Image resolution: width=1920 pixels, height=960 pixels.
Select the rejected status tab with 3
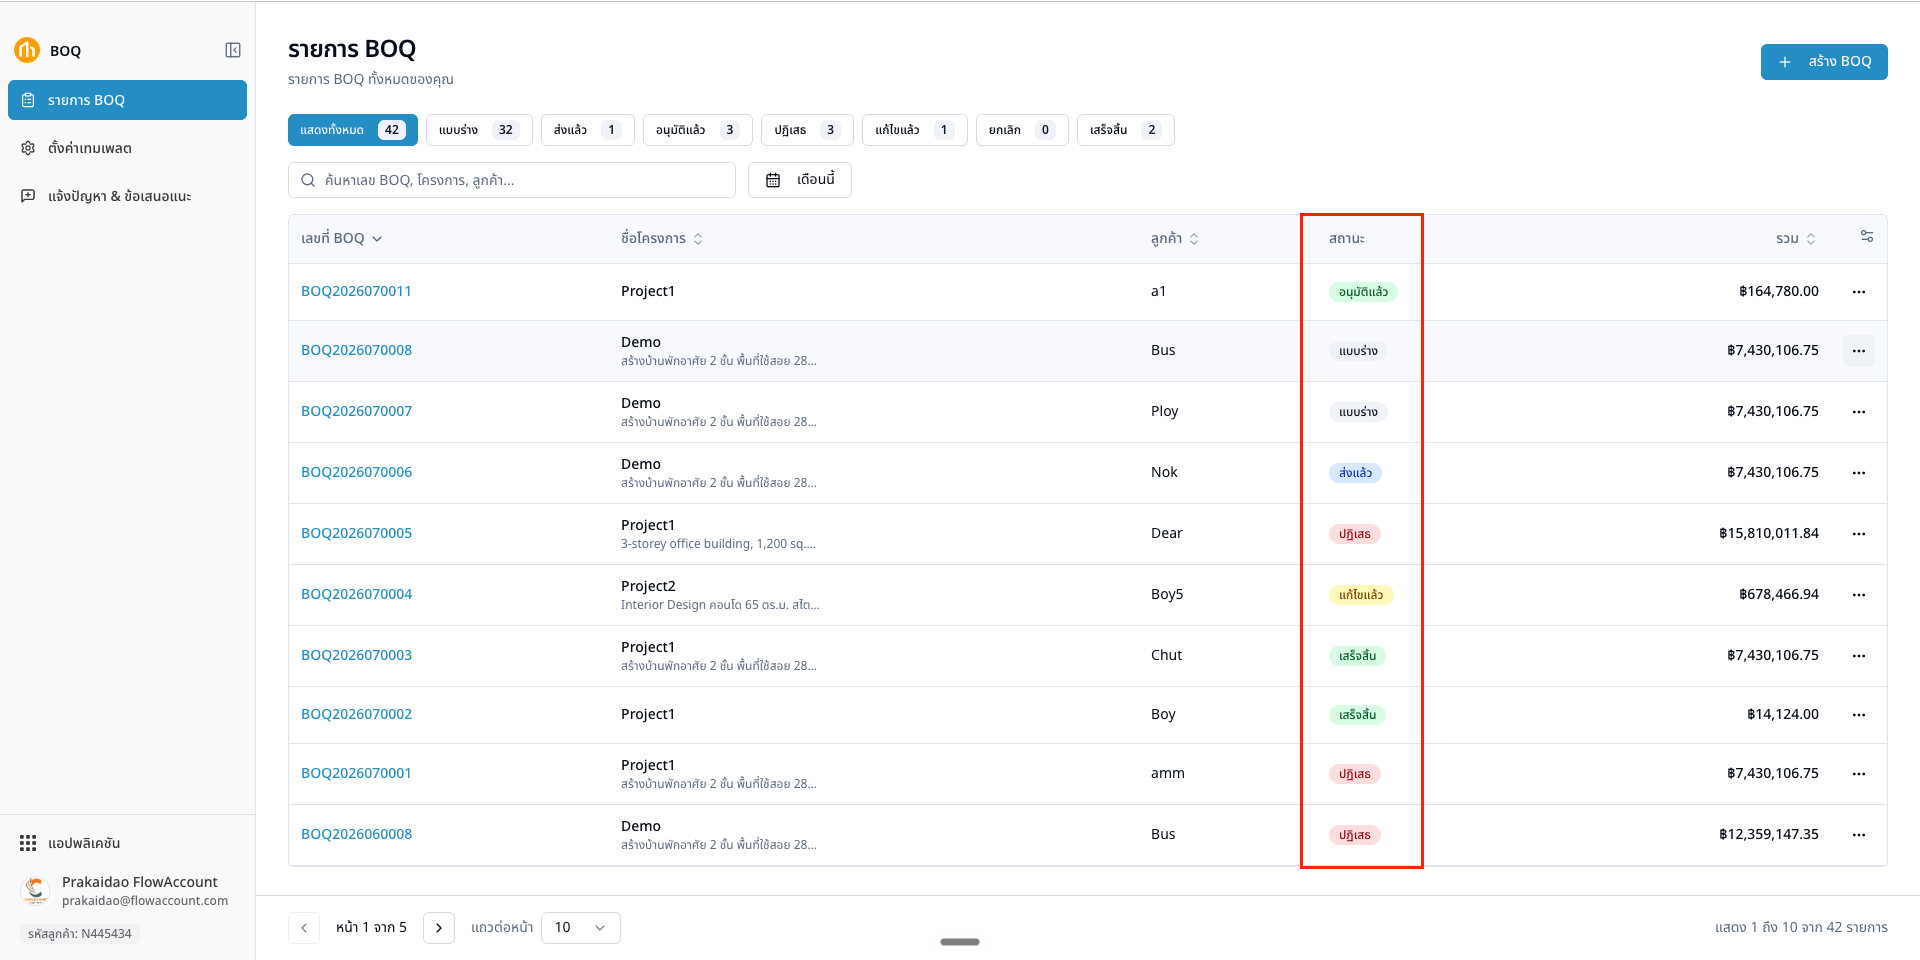point(807,130)
